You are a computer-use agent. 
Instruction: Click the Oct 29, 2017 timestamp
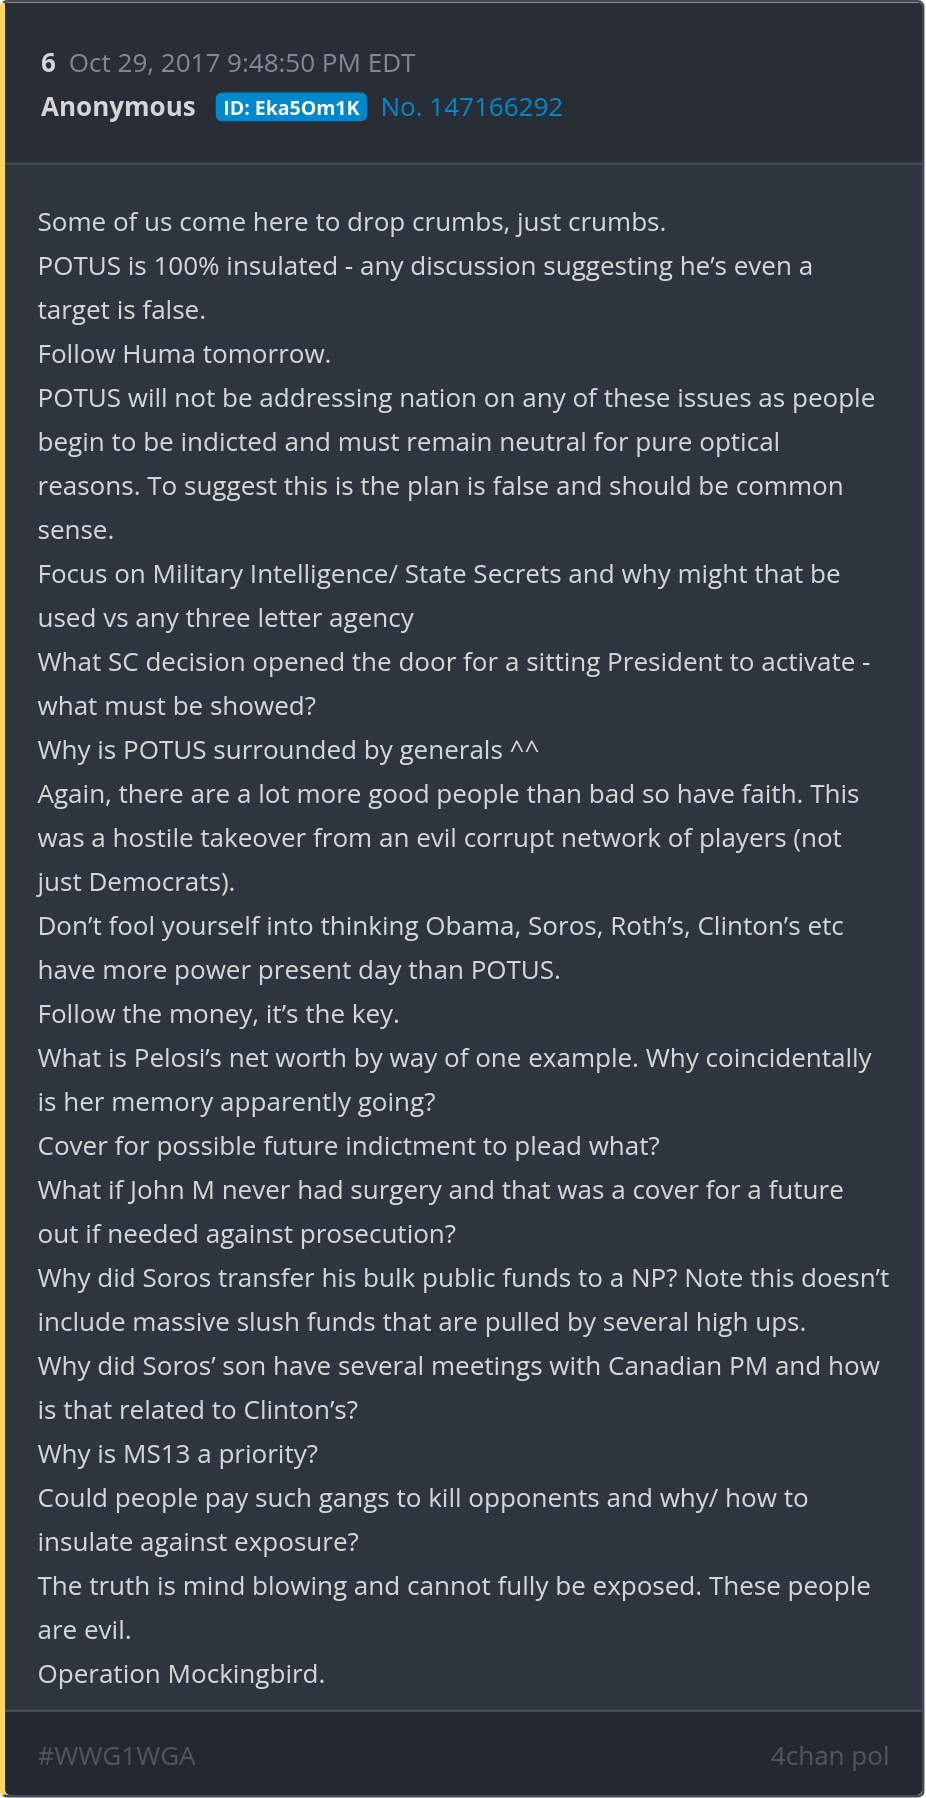tap(241, 63)
